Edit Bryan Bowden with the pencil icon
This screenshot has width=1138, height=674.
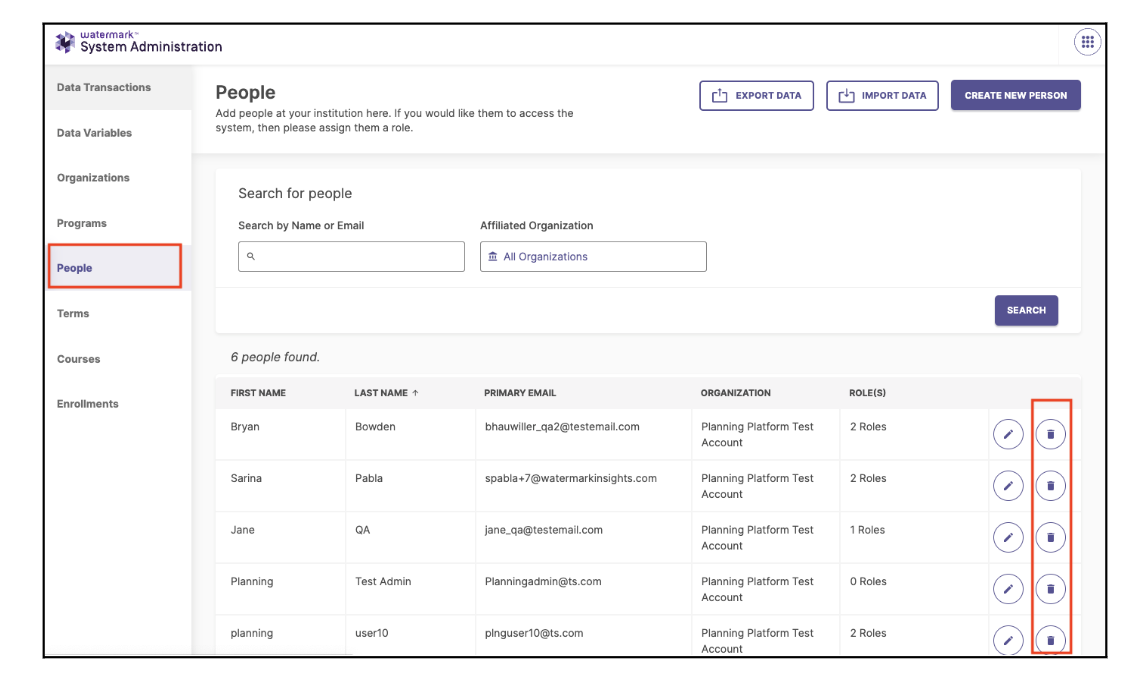click(1008, 435)
